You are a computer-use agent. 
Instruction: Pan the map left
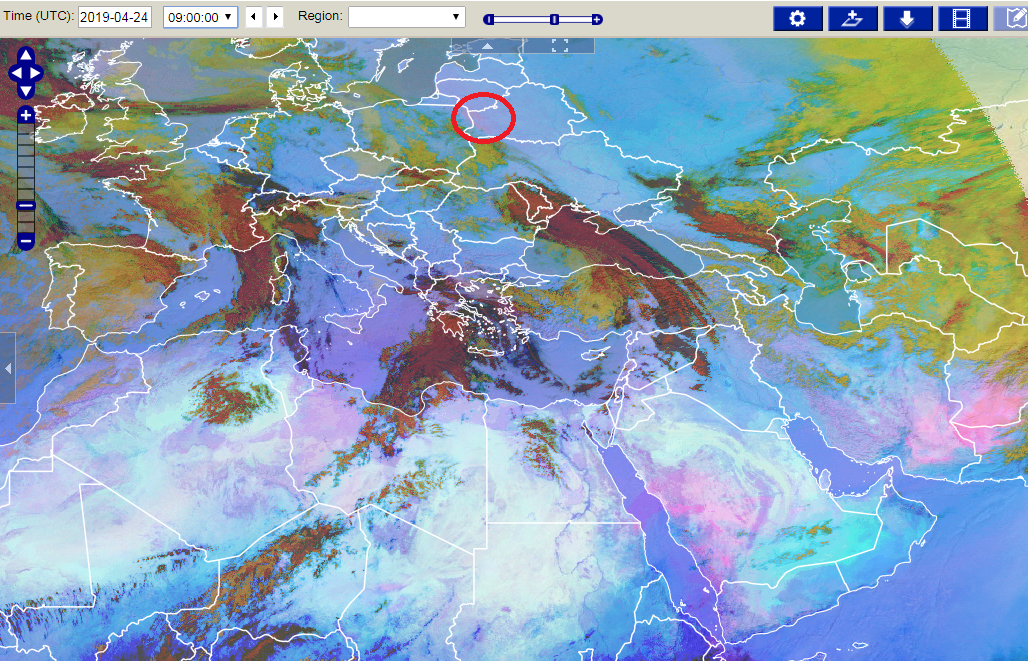point(16,72)
